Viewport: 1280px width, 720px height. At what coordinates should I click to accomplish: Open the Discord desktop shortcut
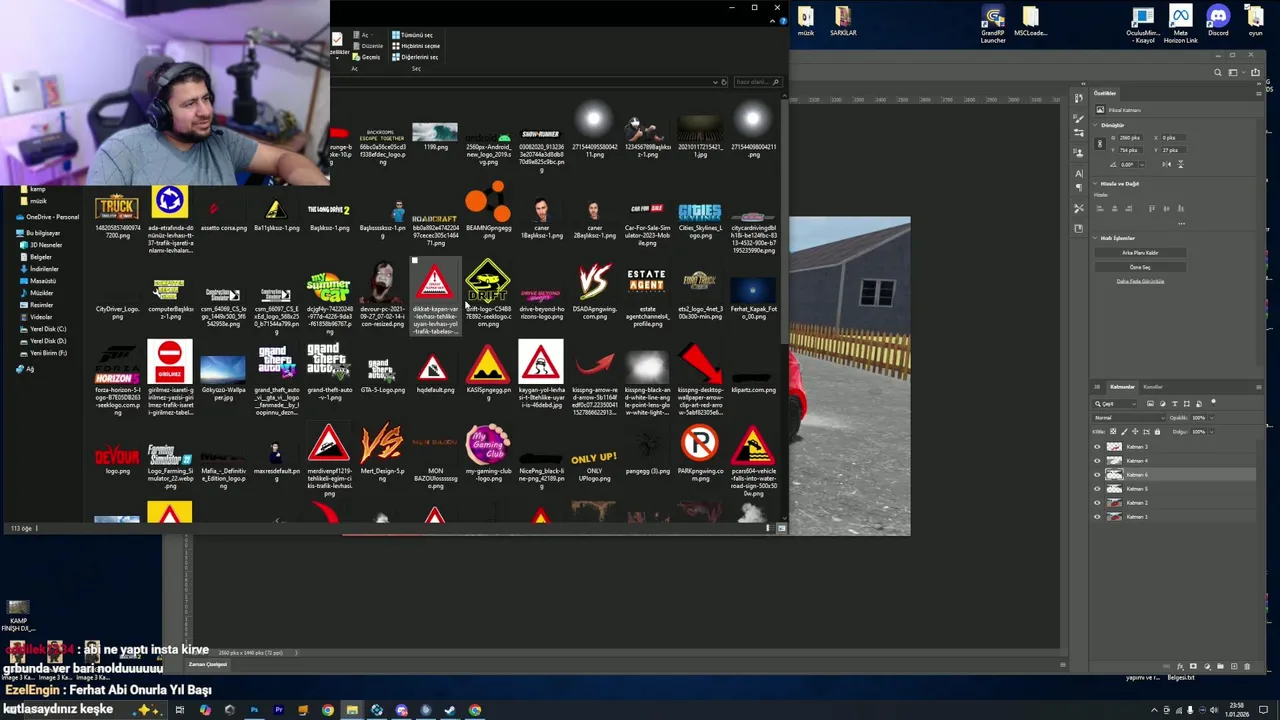click(1218, 20)
